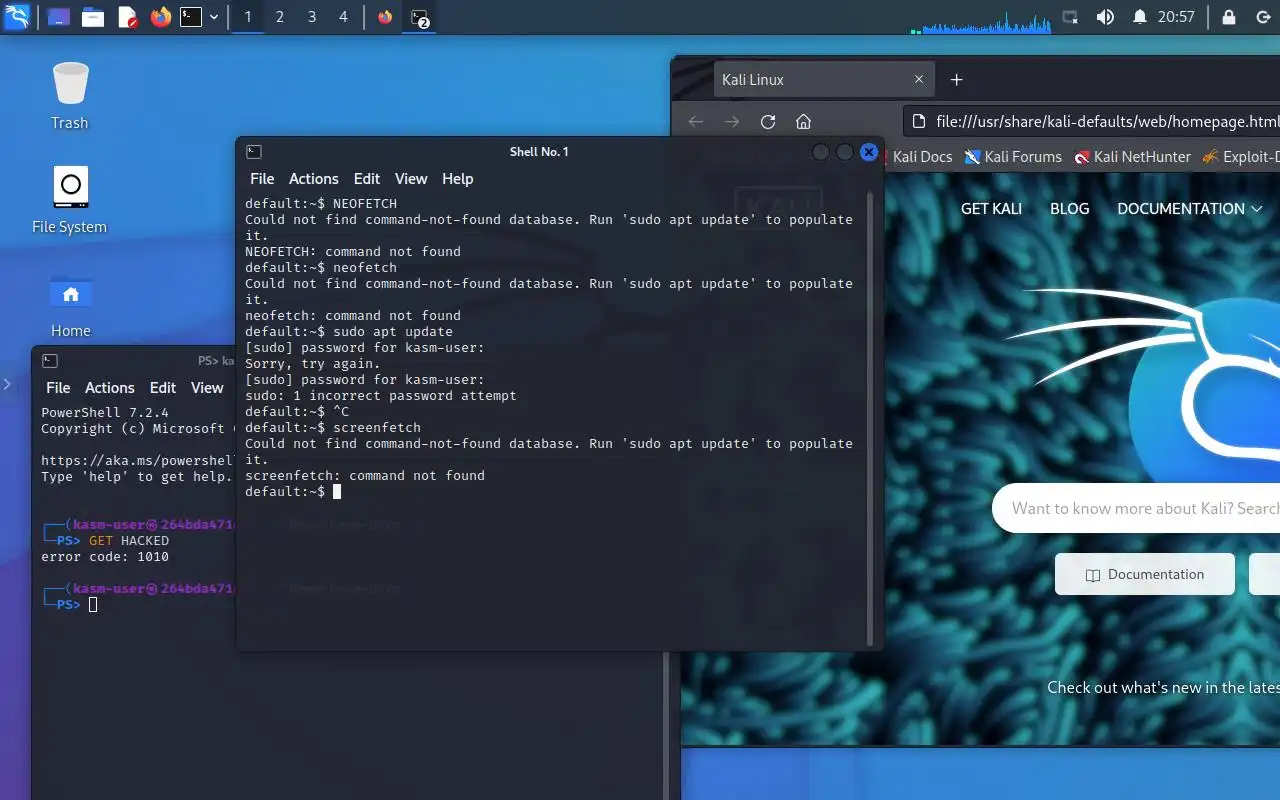Click the Shell No. 1 vertical scrollbar
1280x800 pixels.
point(870,420)
